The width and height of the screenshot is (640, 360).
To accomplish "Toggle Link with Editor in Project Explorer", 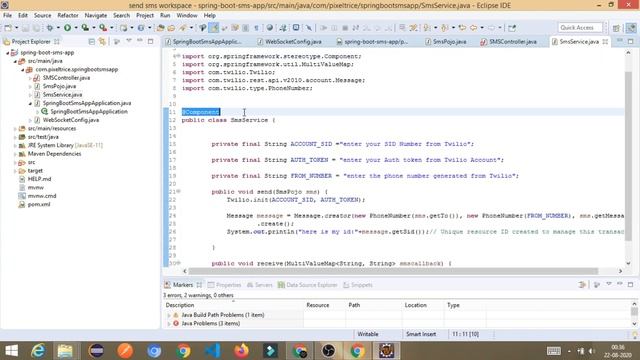I will 102,42.
